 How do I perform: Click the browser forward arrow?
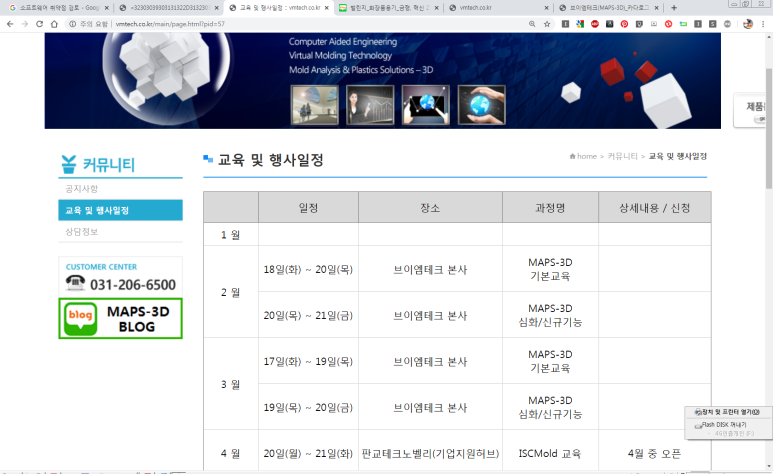(25, 24)
